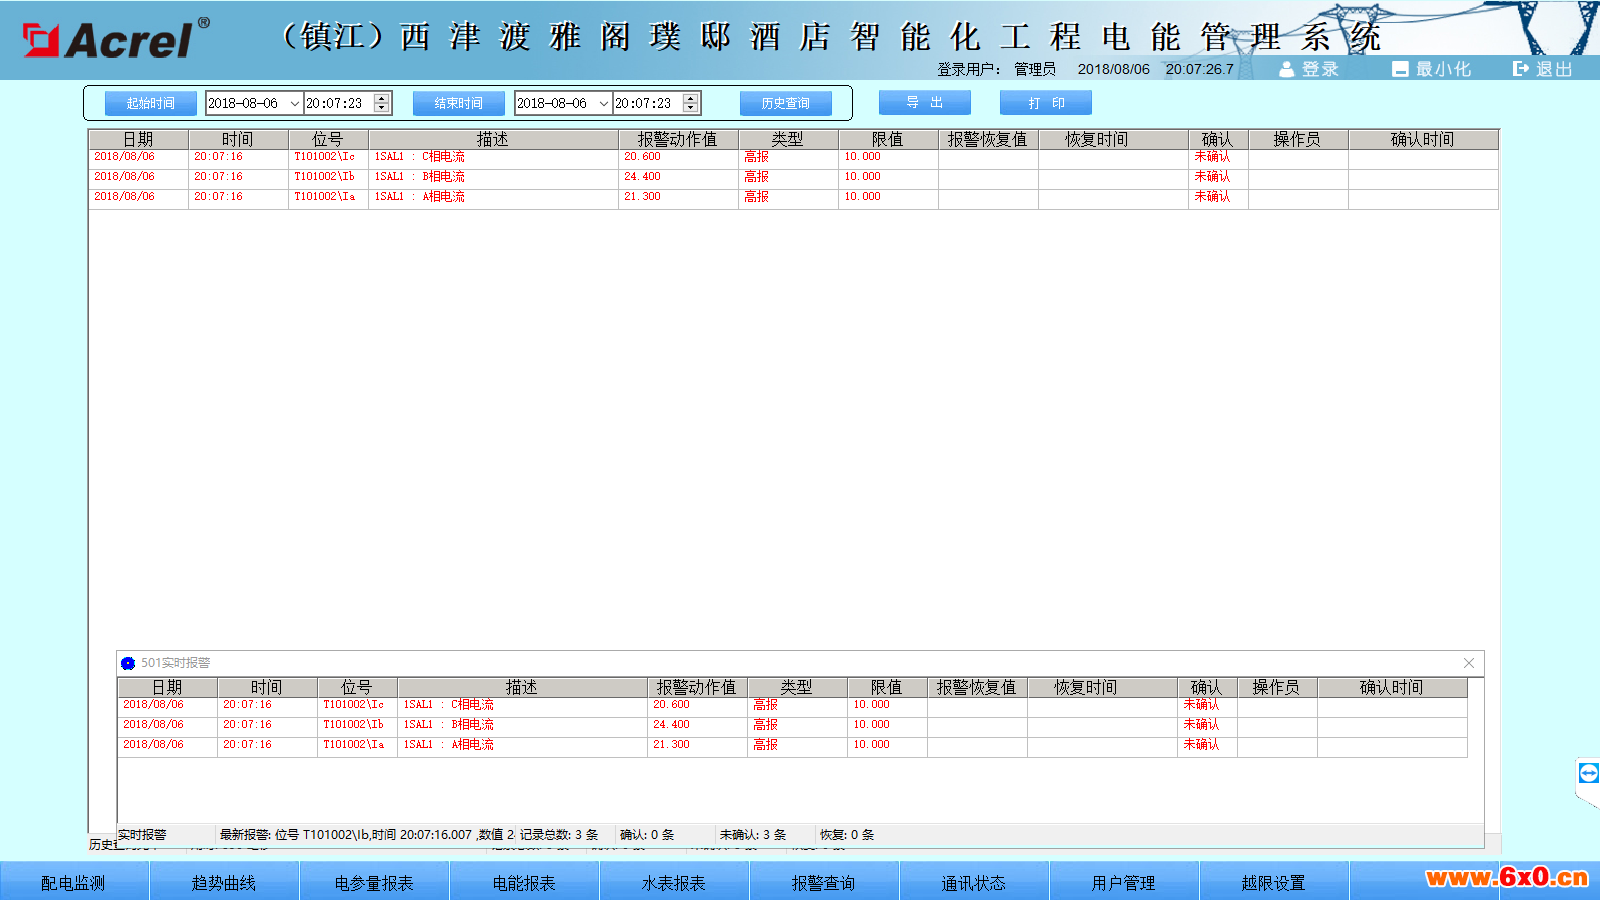Click the 历史查询 history query button

click(785, 103)
